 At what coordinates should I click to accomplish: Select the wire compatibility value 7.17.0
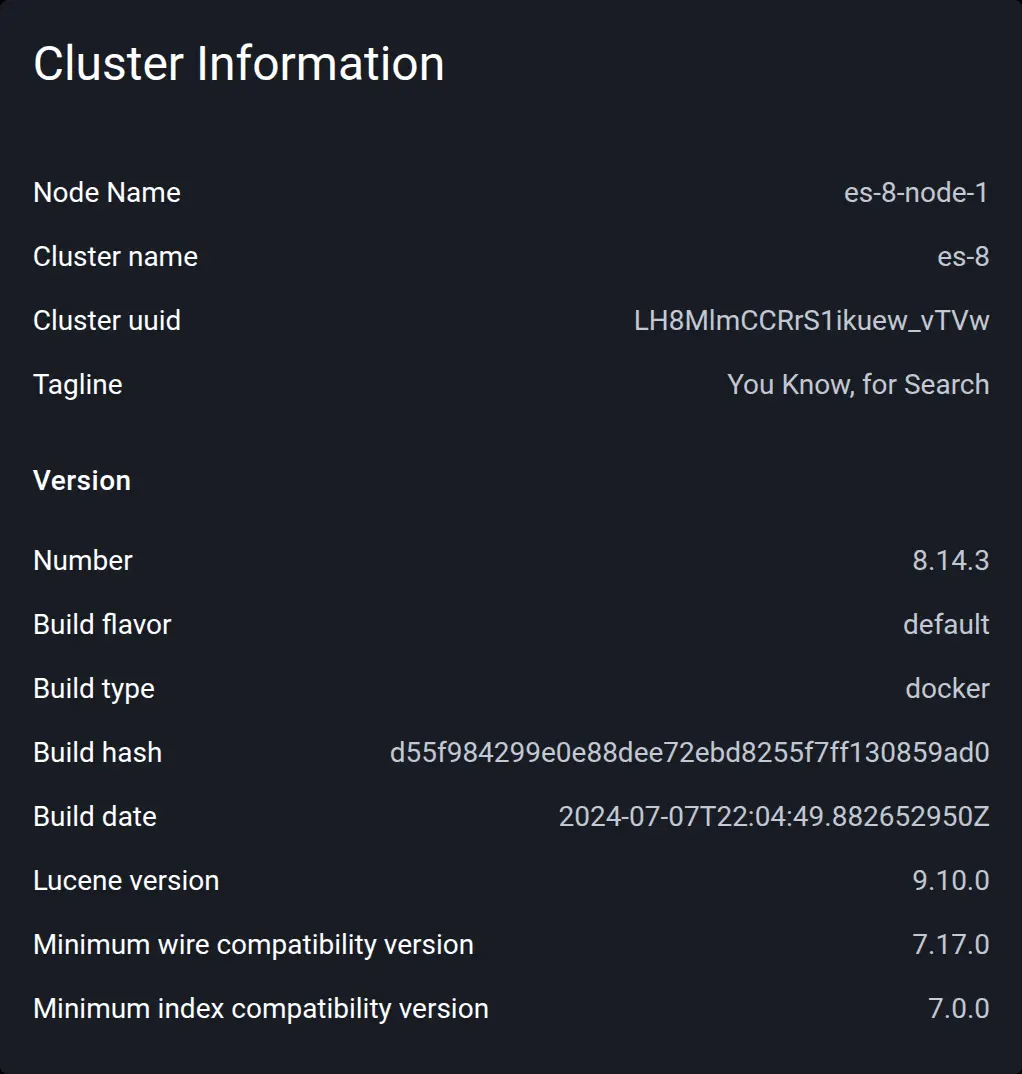(951, 945)
